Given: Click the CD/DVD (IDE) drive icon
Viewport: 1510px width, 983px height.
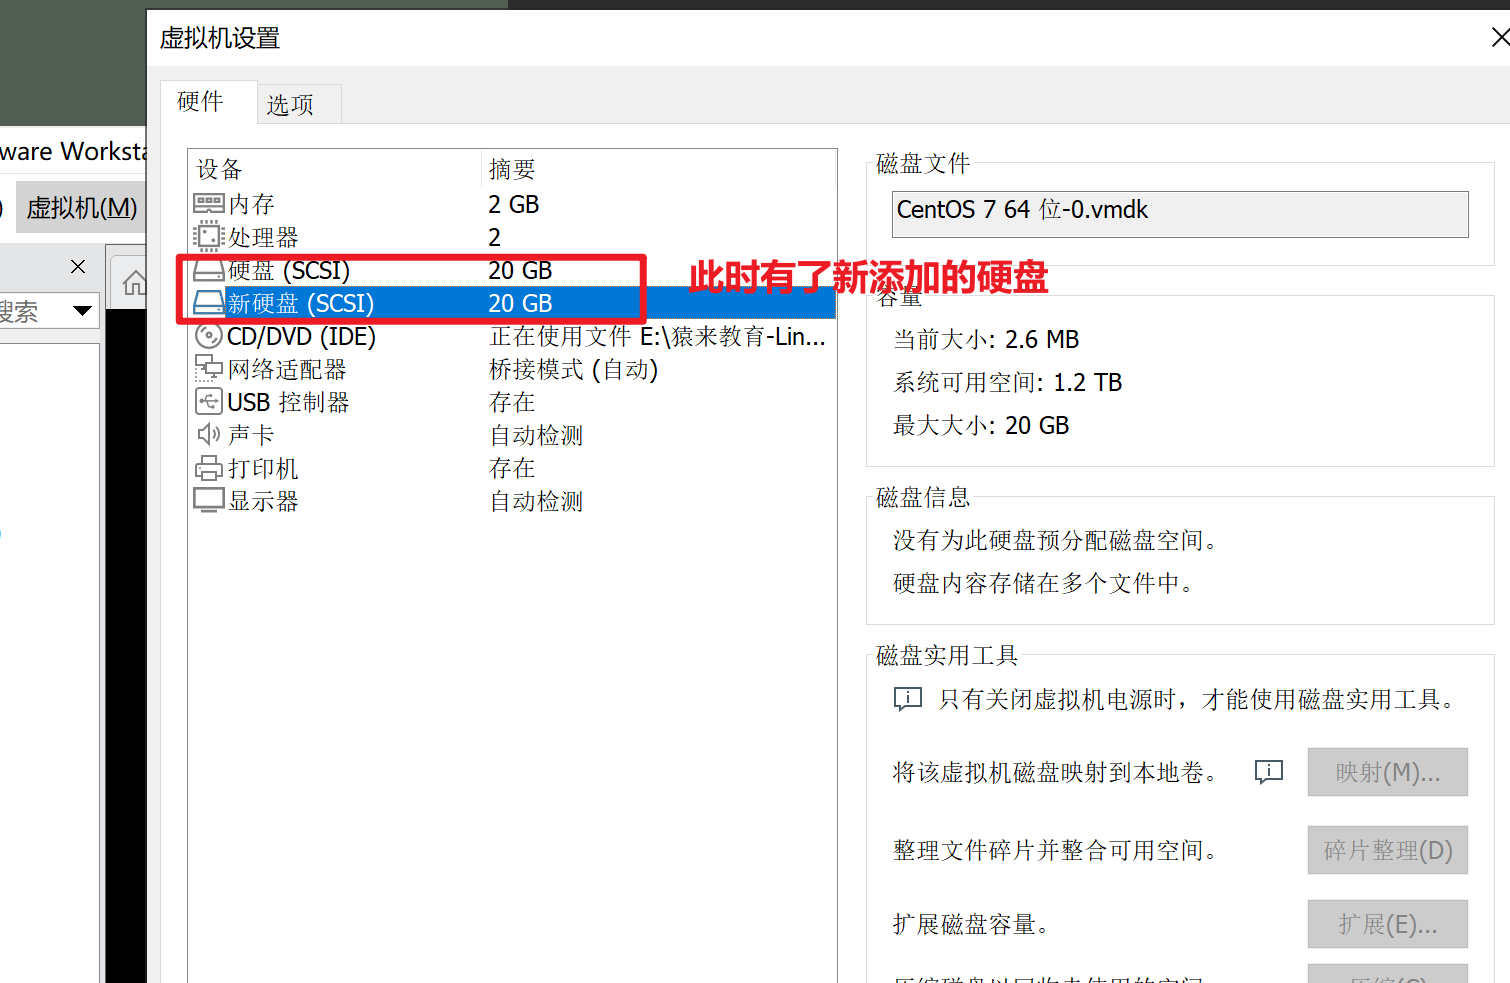Looking at the screenshot, I should [x=207, y=336].
